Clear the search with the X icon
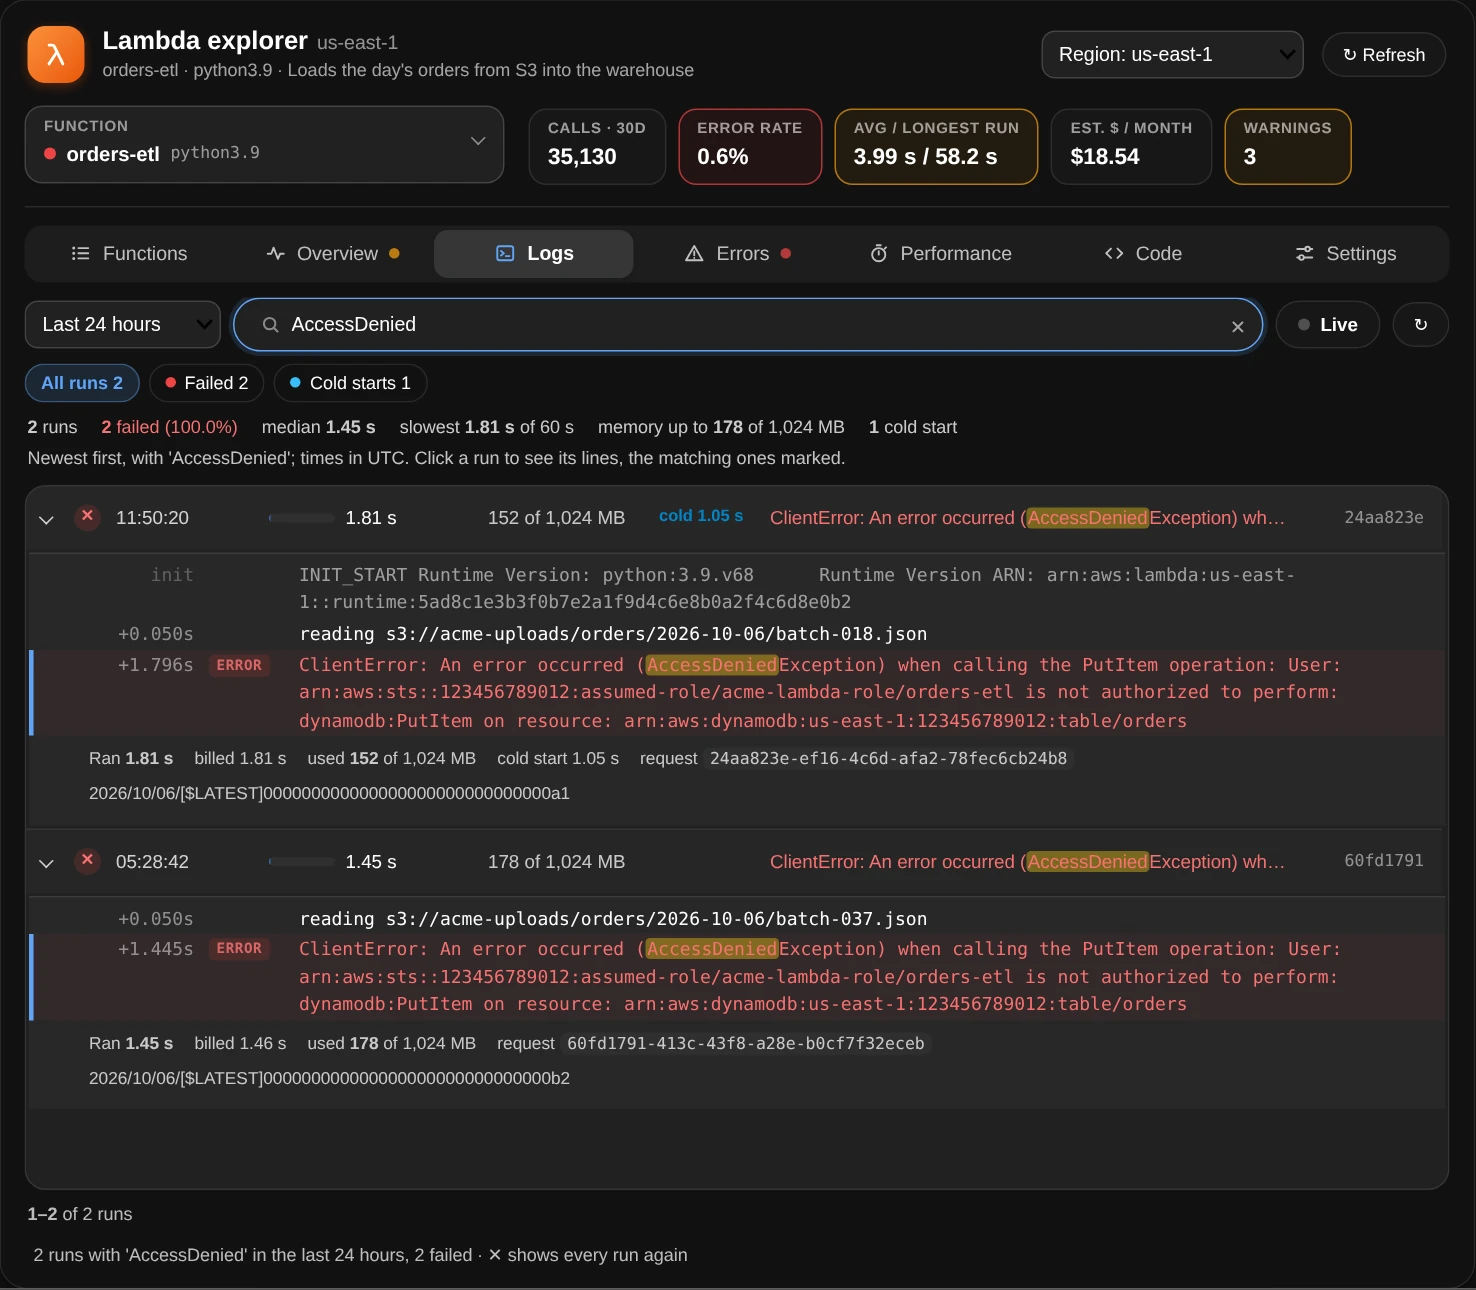1476x1290 pixels. (1237, 327)
